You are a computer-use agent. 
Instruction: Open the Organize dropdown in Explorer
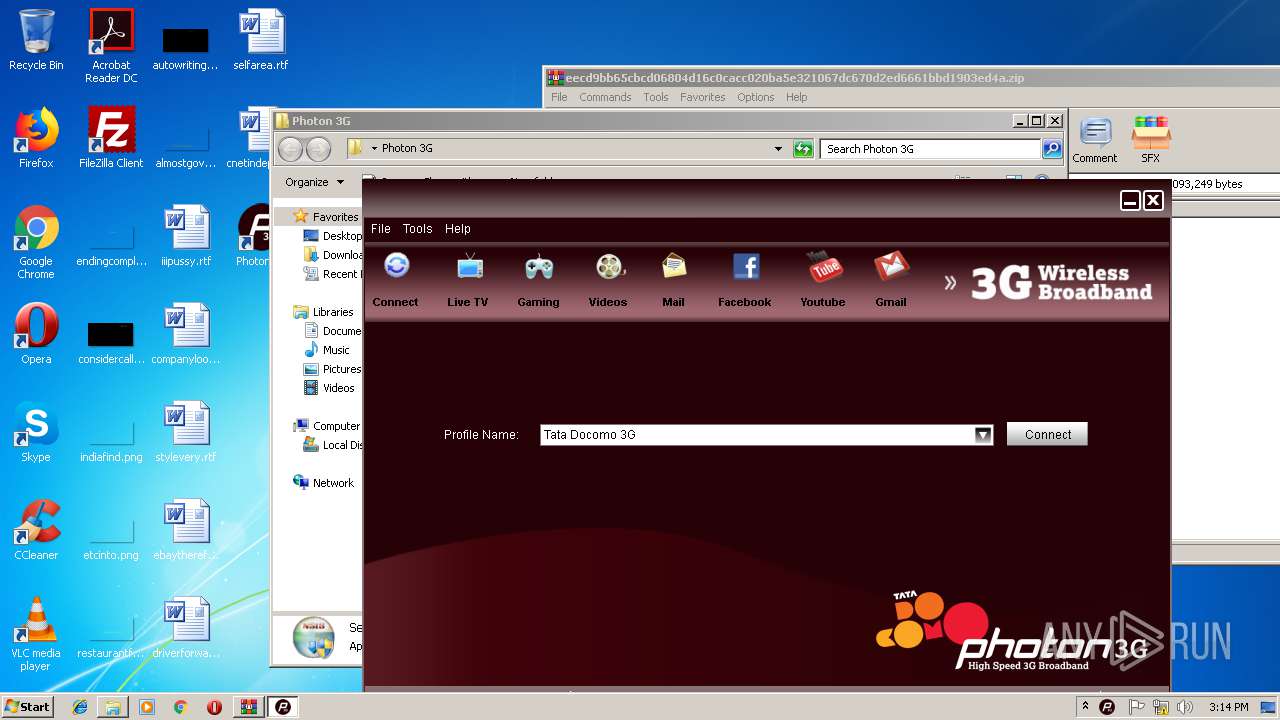point(314,182)
